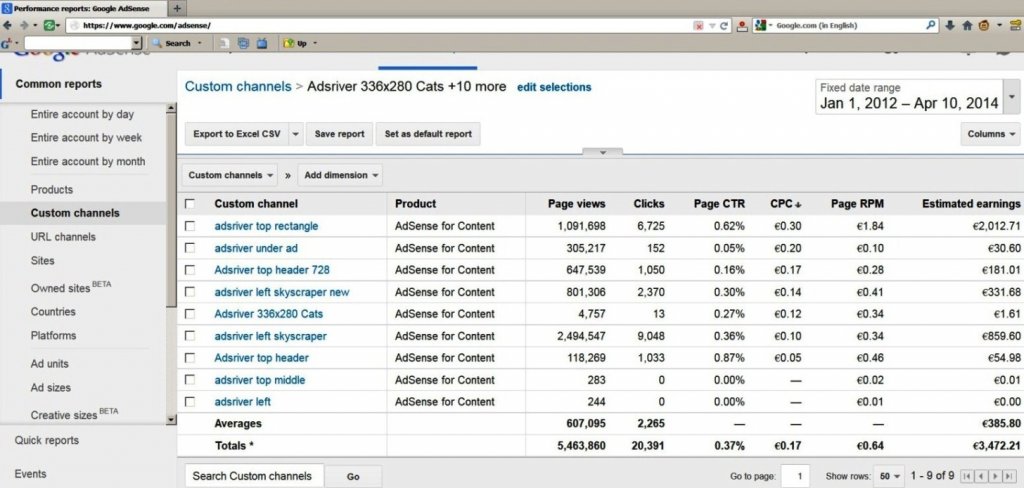Open the Countries report in the sidebar
1024x488 pixels.
(53, 312)
